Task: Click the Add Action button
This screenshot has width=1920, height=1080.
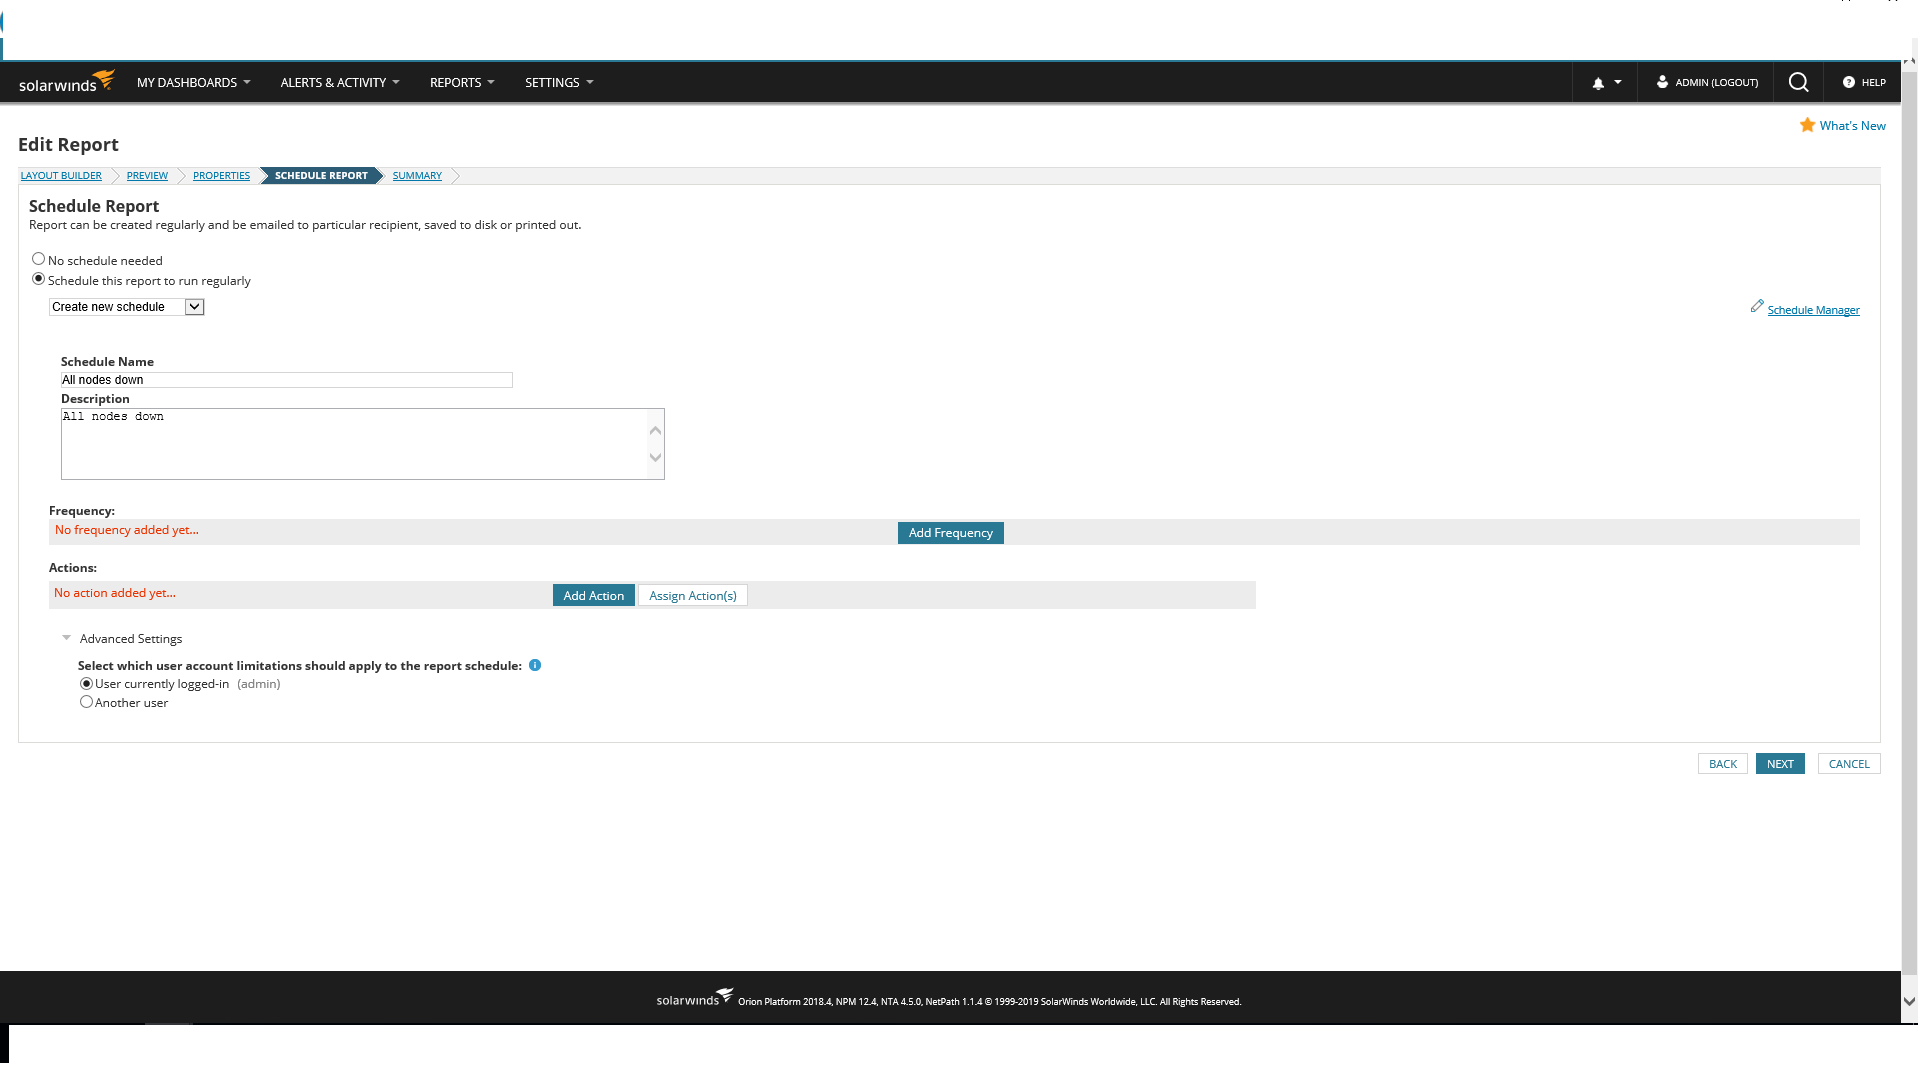Action: tap(593, 595)
